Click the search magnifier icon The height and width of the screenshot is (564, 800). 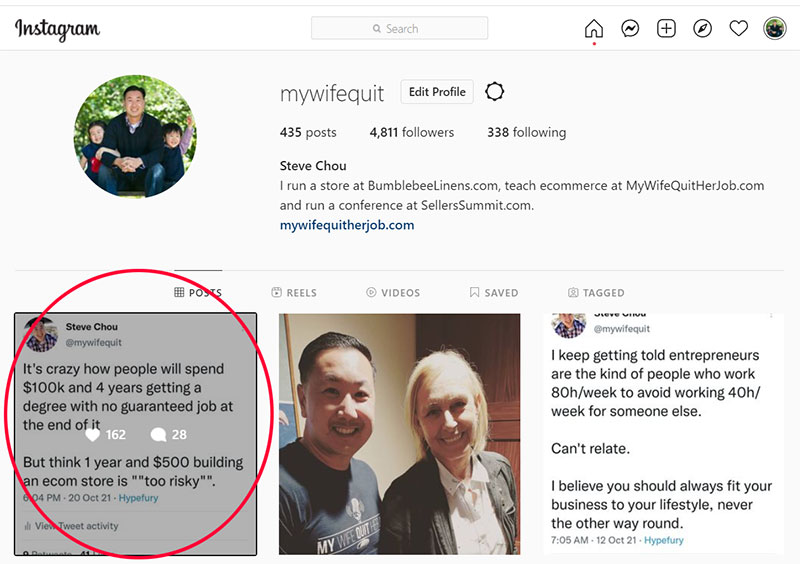(x=377, y=29)
